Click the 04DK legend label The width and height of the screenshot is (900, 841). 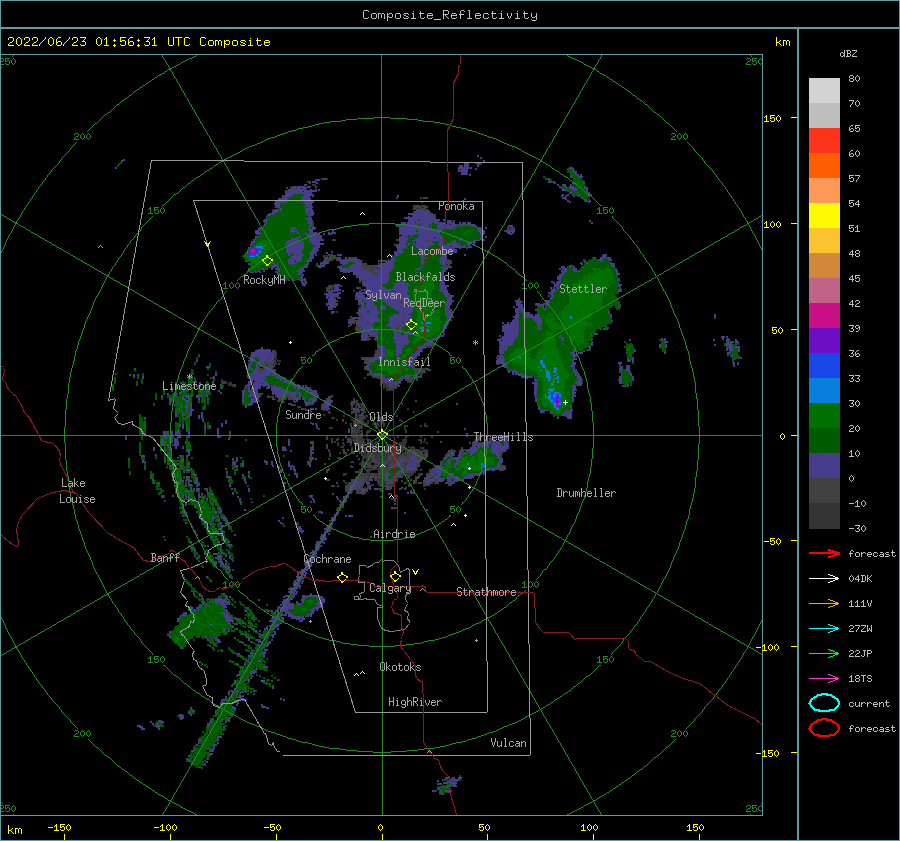(860, 578)
